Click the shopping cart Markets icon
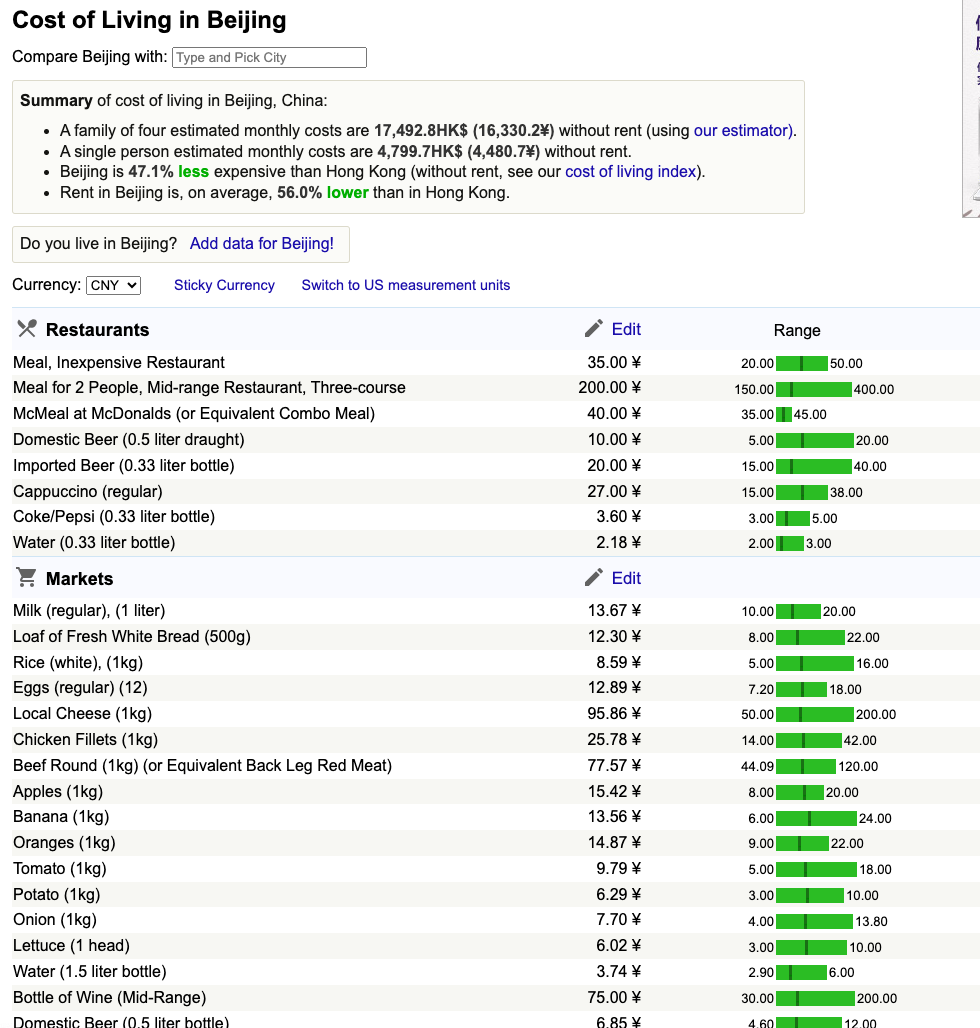The width and height of the screenshot is (980, 1028). pyautogui.click(x=27, y=578)
